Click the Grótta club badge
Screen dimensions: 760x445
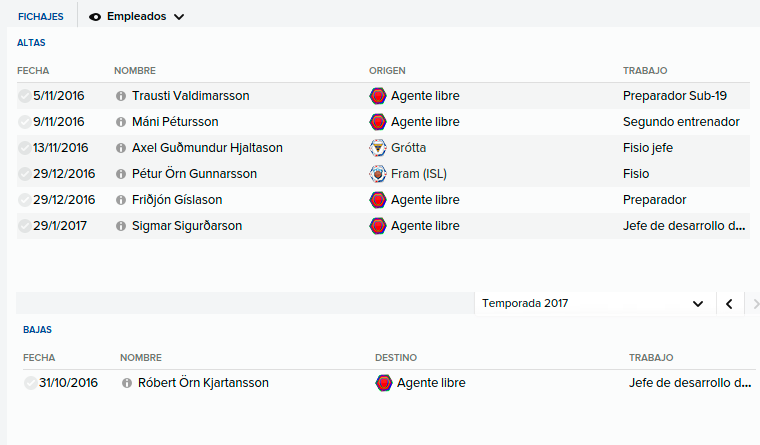click(x=378, y=148)
